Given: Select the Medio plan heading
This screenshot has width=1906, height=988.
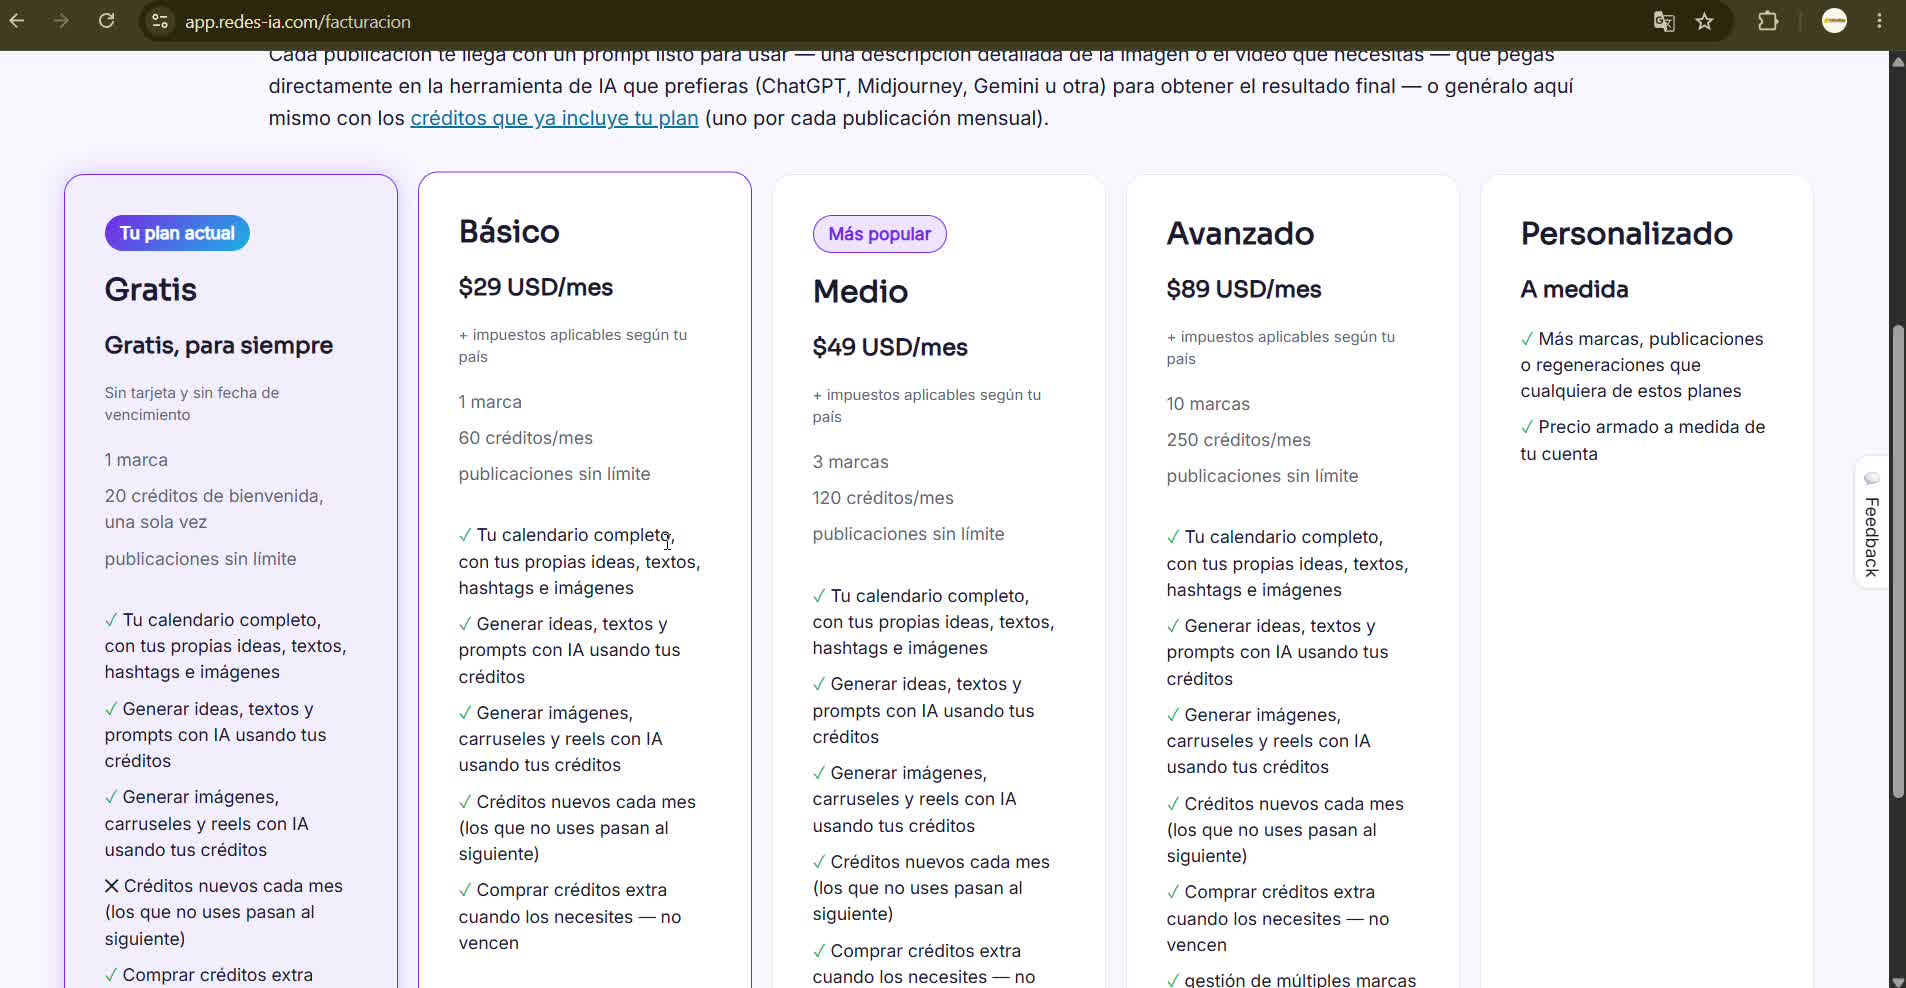Looking at the screenshot, I should (x=860, y=291).
